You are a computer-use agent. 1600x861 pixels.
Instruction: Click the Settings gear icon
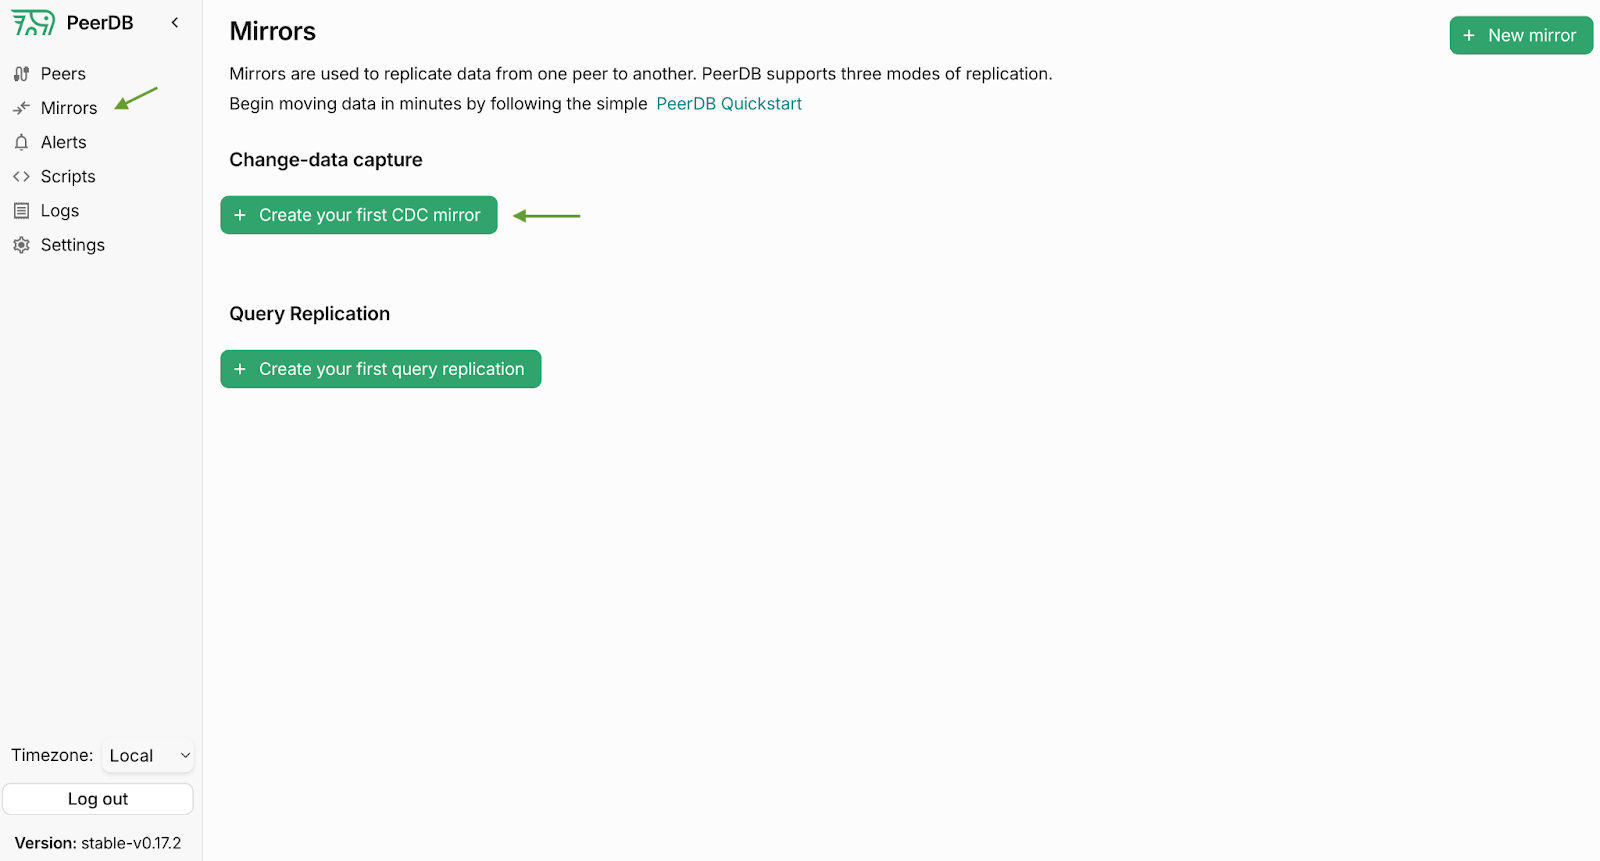21,245
